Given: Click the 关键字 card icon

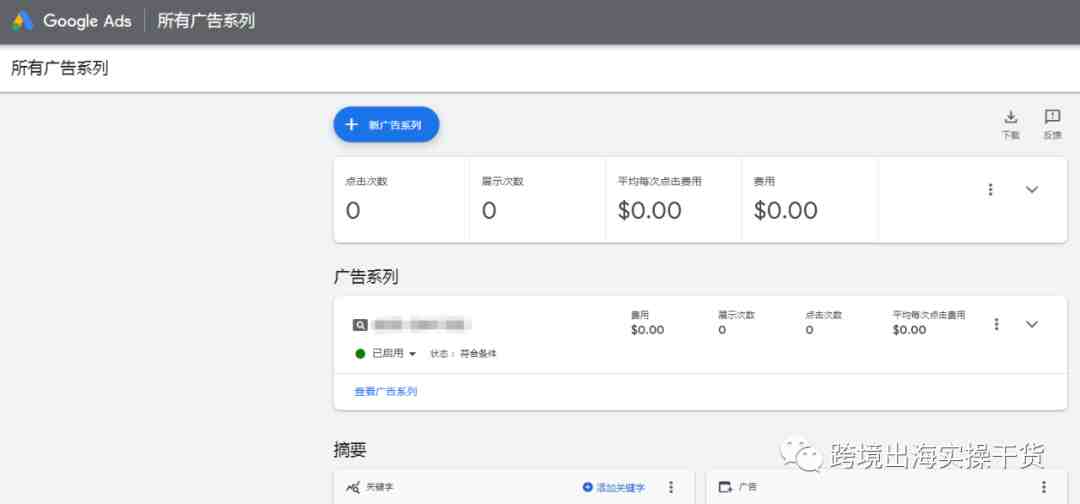Looking at the screenshot, I should click(x=353, y=487).
